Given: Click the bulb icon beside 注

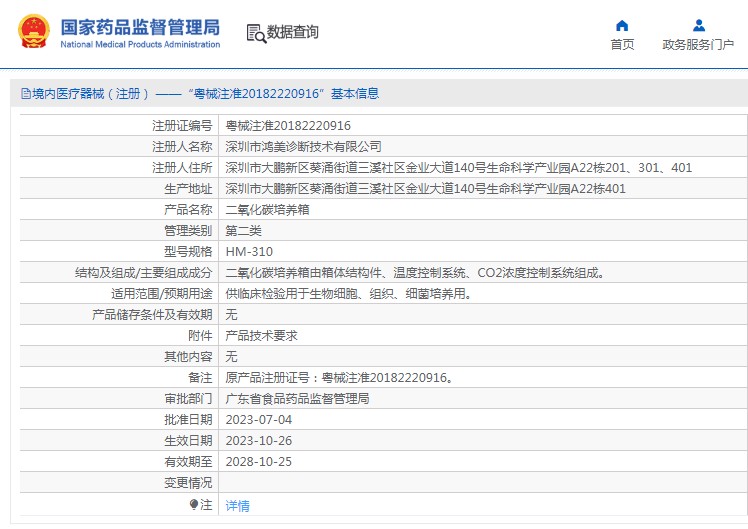Looking at the screenshot, I should click(194, 504).
